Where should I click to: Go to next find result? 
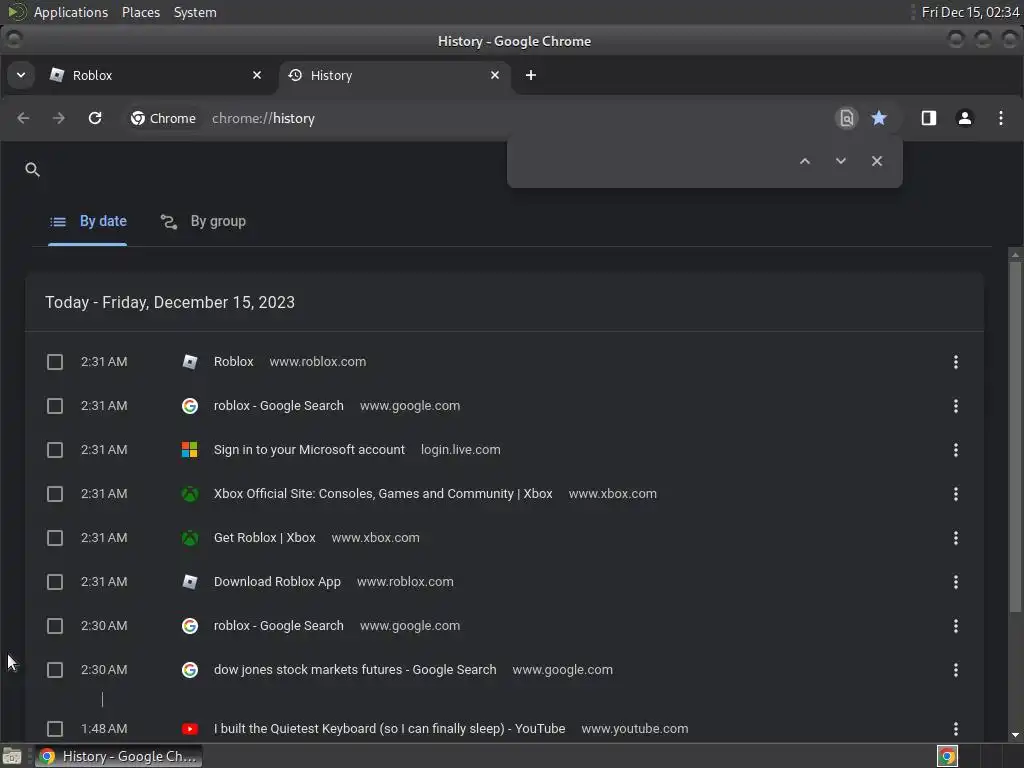840,161
